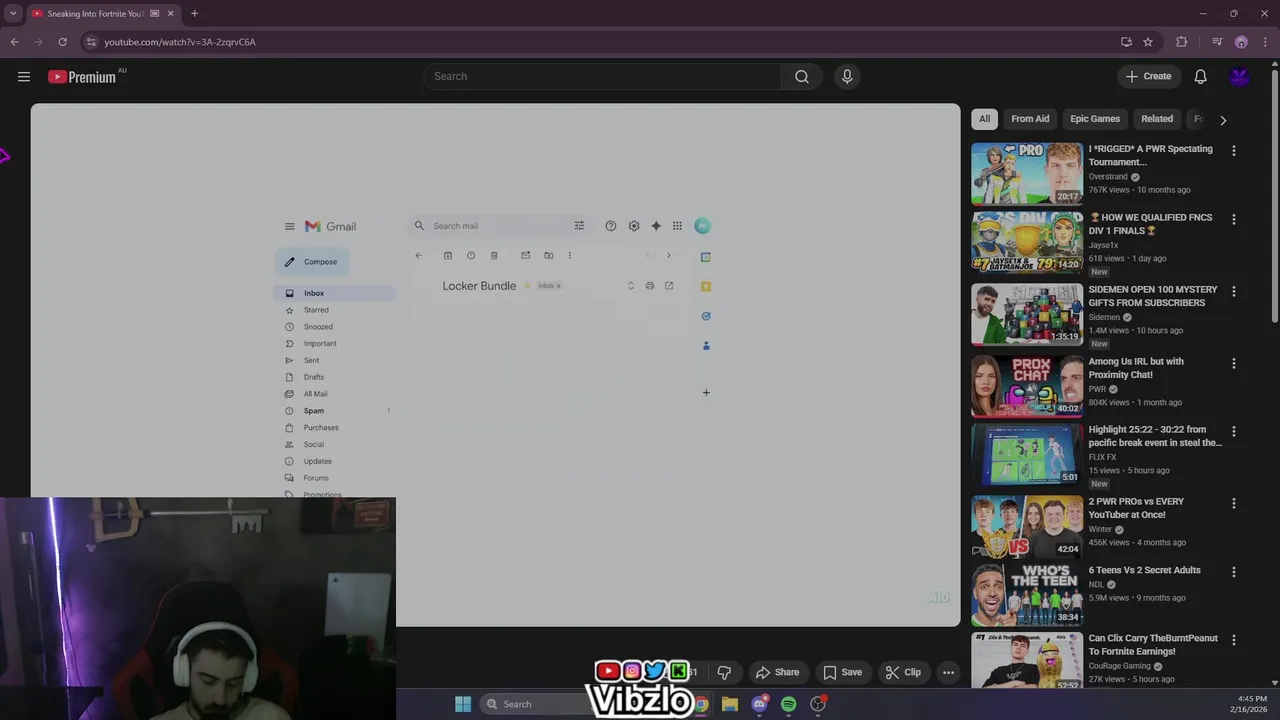Open options for HOW WE QUALIFIED FNCS video
This screenshot has height=720, width=1280.
[1233, 219]
